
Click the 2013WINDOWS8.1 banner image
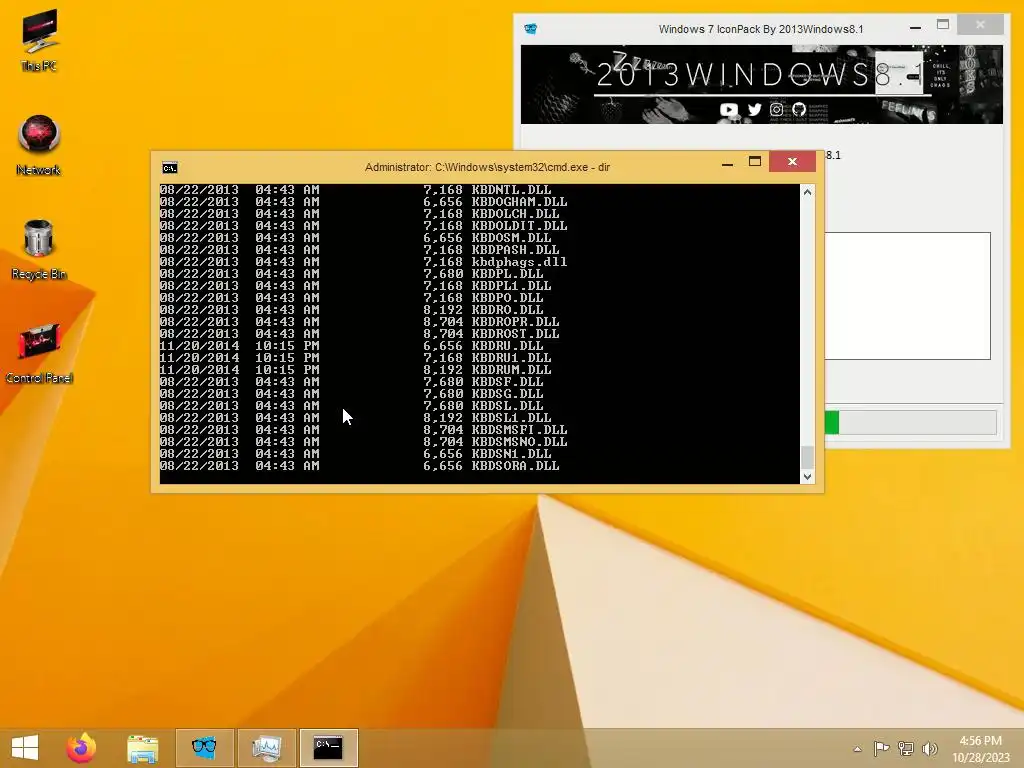pos(761,84)
